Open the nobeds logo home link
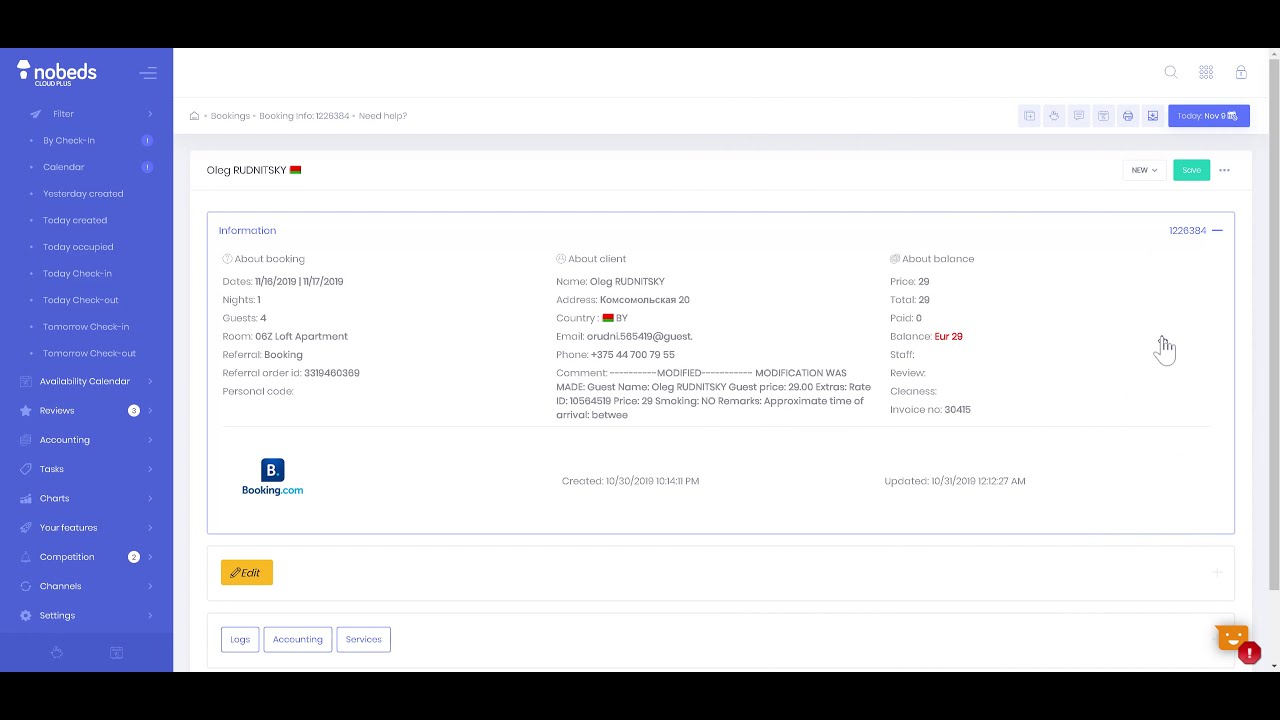 point(57,72)
